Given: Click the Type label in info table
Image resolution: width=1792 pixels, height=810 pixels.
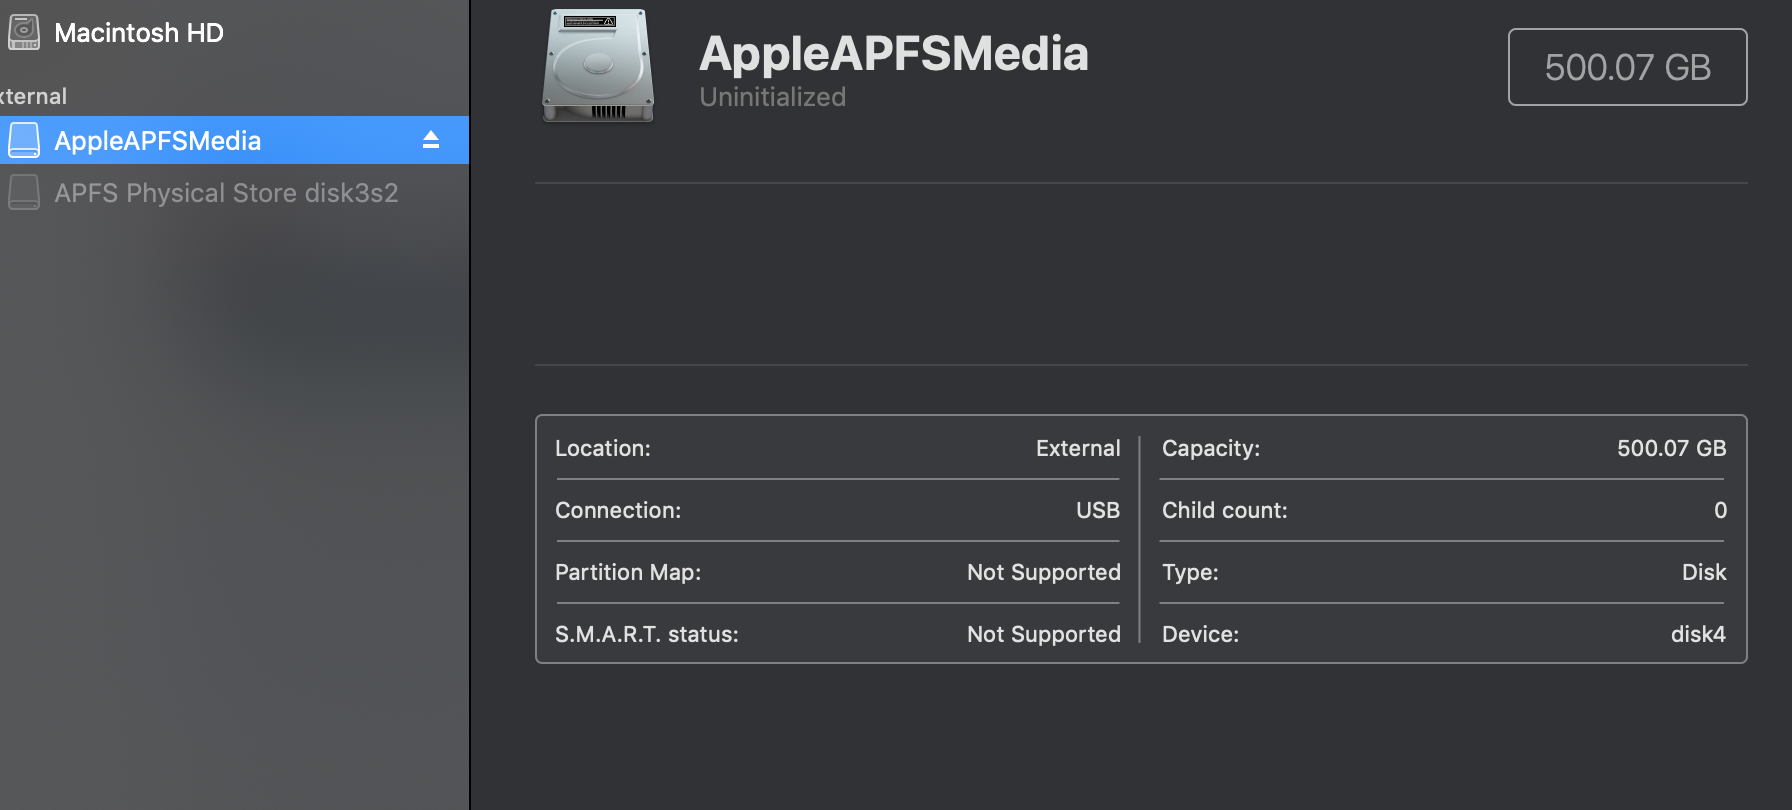Looking at the screenshot, I should pyautogui.click(x=1190, y=572).
